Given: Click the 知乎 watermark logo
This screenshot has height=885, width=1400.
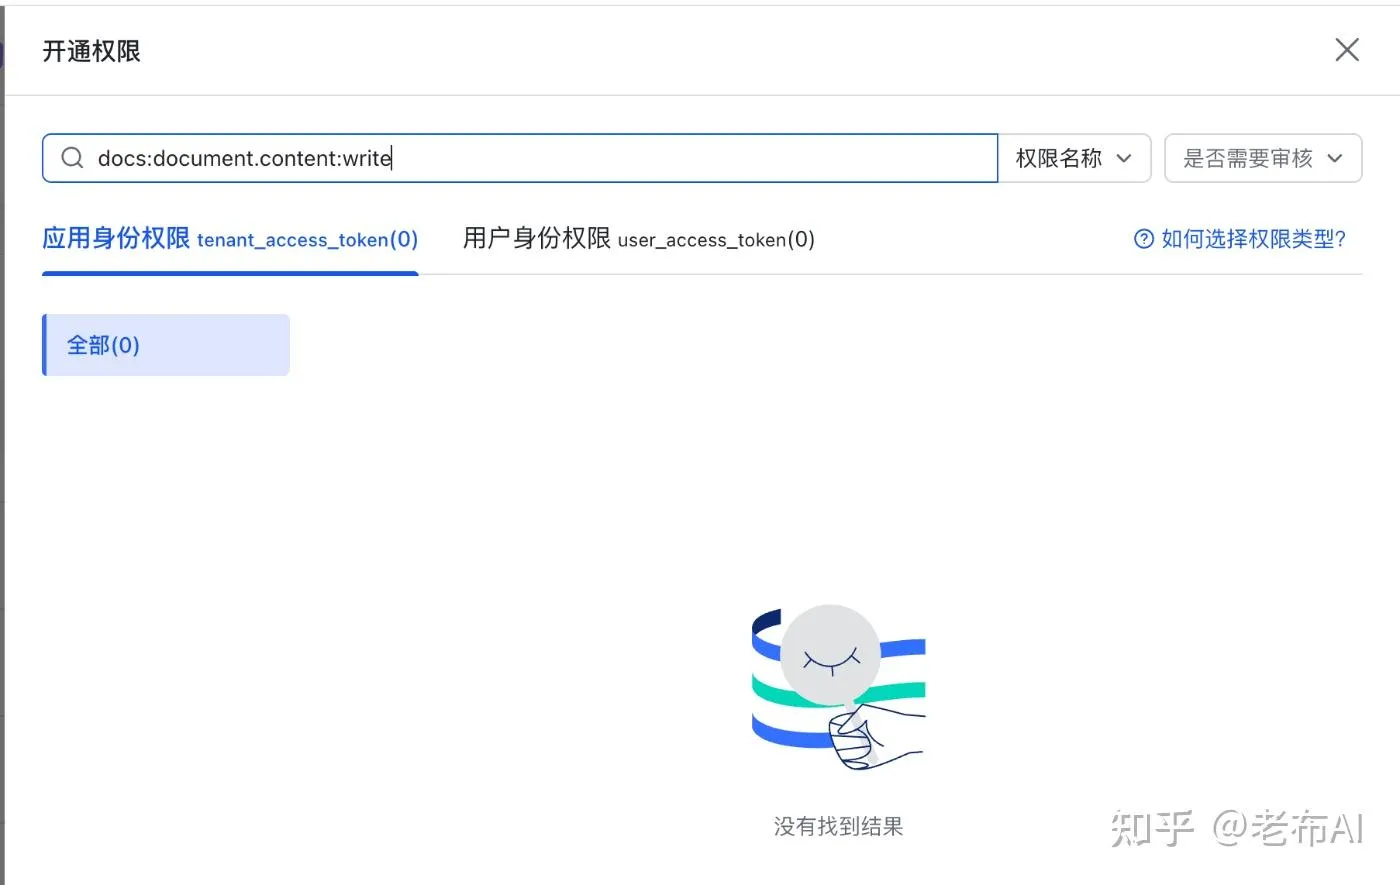Looking at the screenshot, I should pos(1153,828).
